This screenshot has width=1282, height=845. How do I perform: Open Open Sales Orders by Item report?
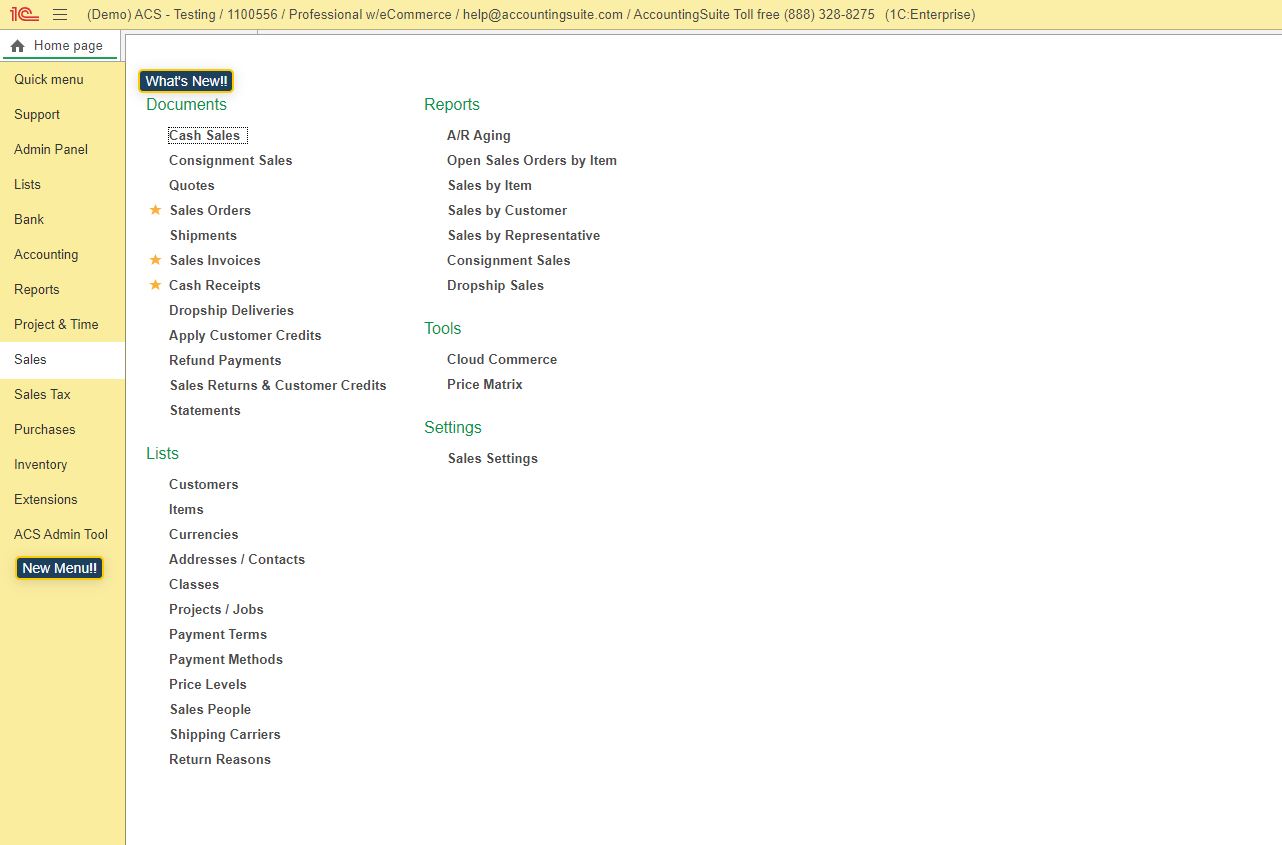[532, 161]
